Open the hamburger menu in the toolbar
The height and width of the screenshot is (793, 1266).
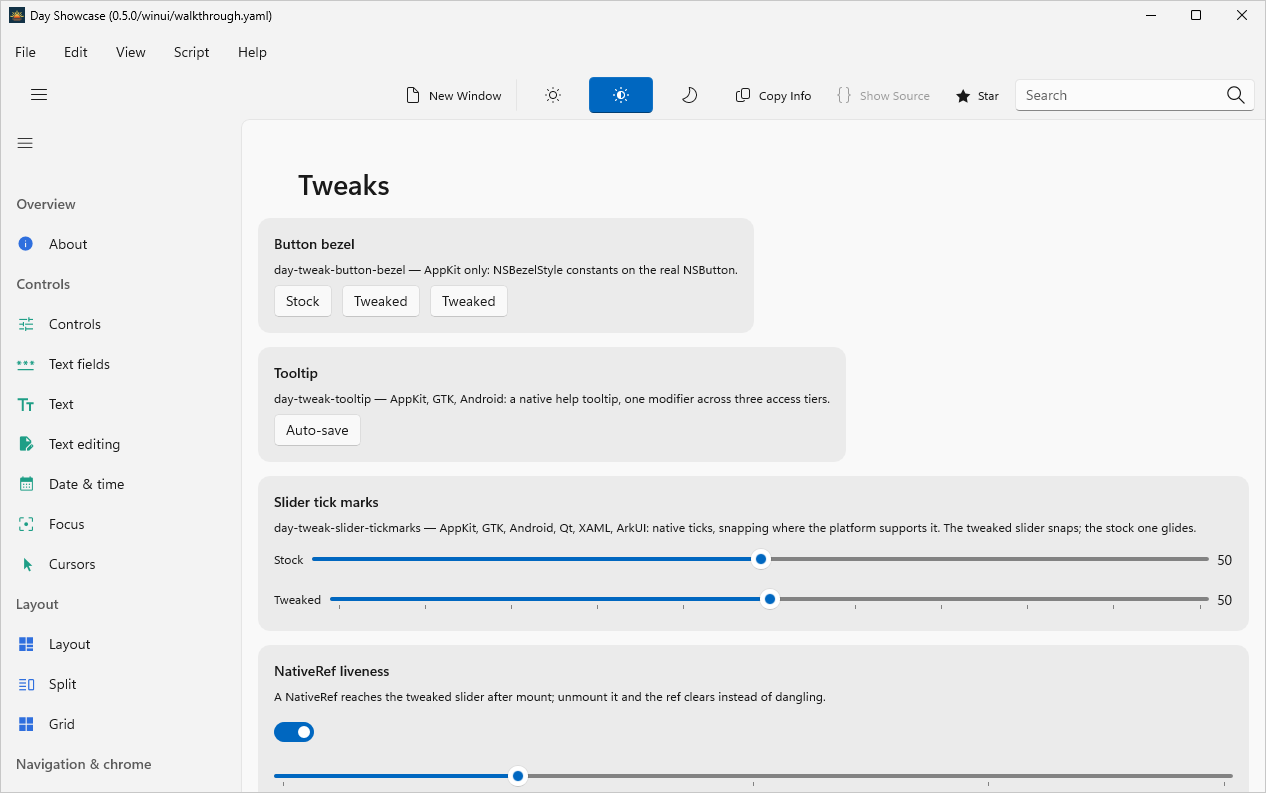click(39, 95)
